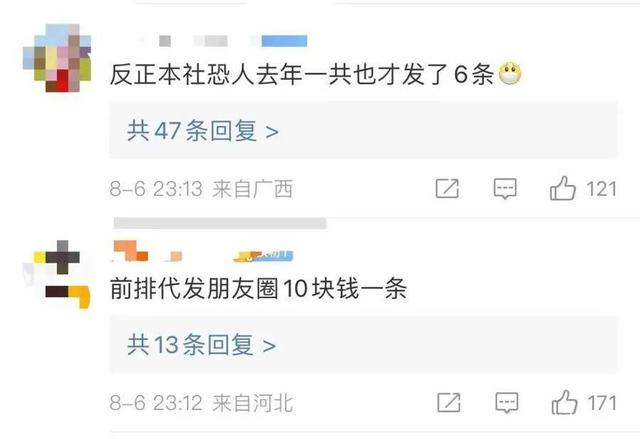Click comment text 前排代发朋友圈10块钱一条
640x439 pixels.
[x=258, y=288]
